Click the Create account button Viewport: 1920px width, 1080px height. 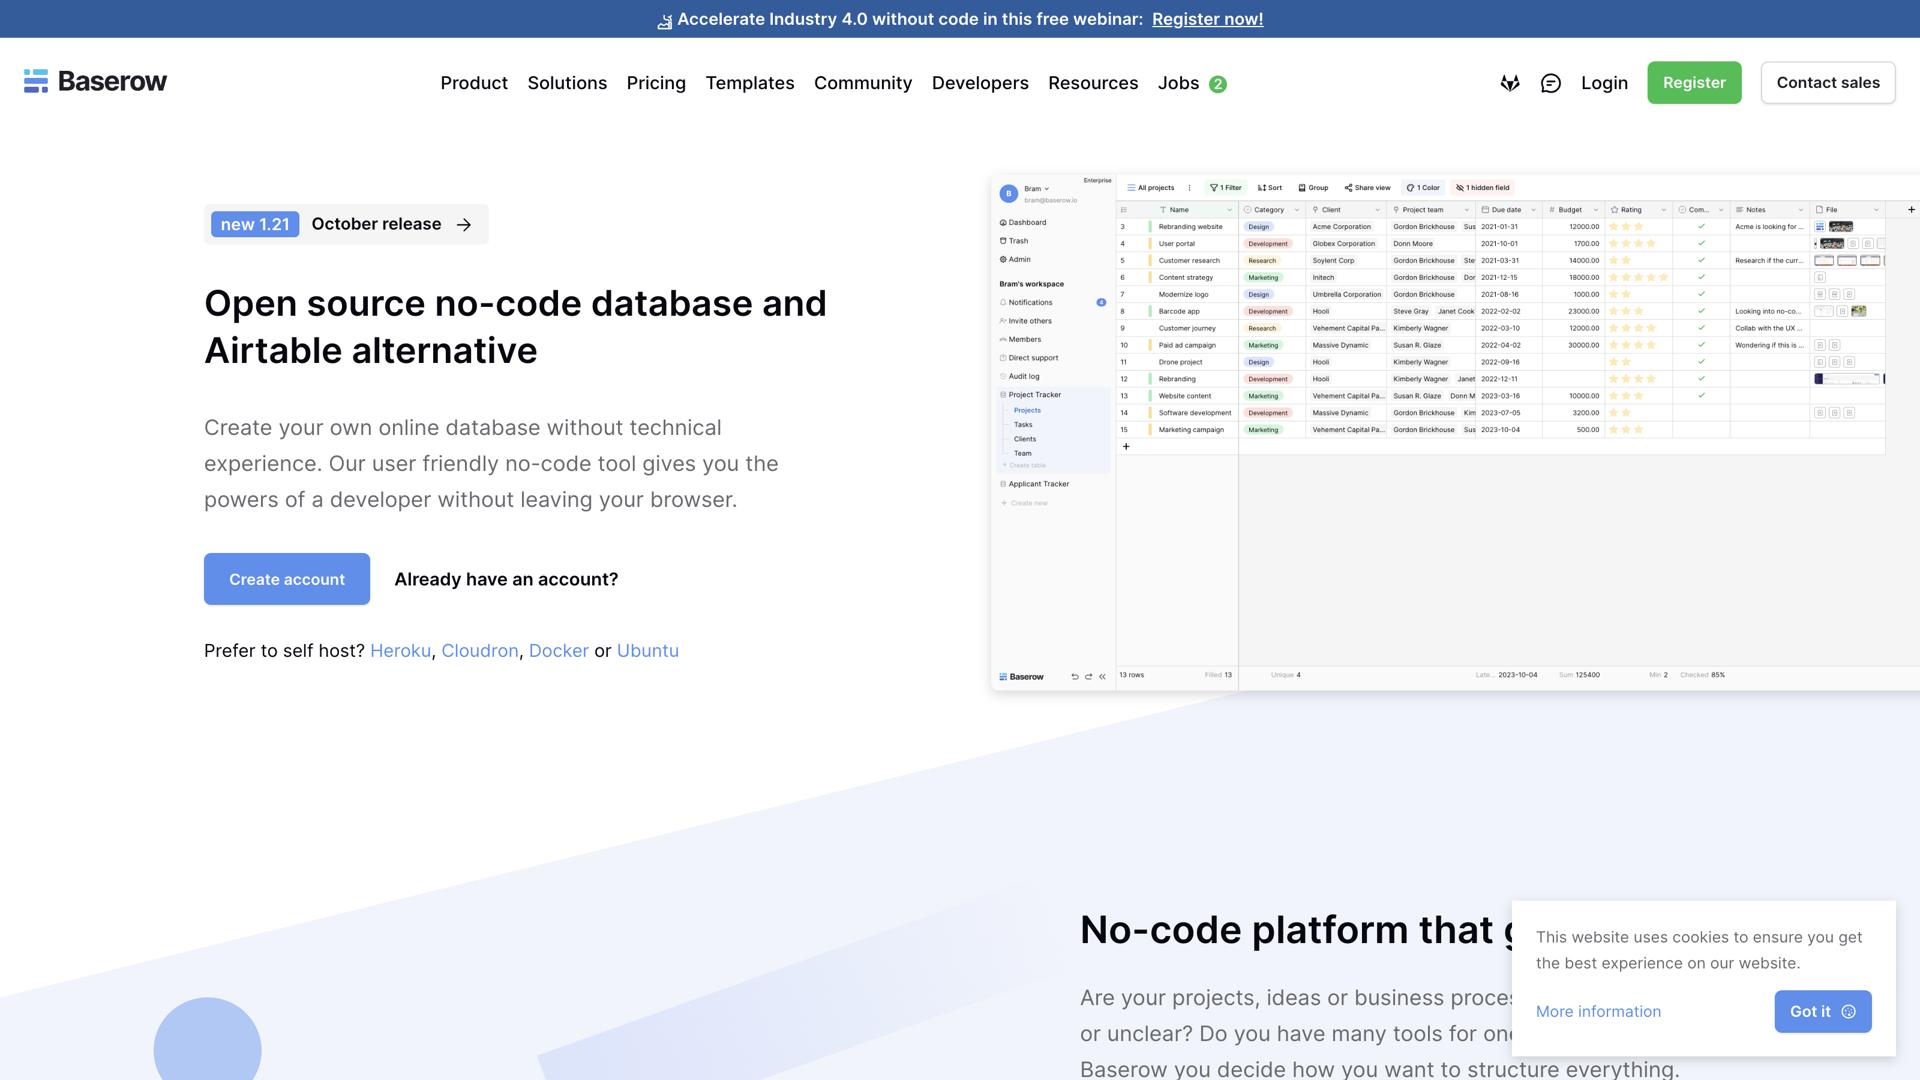pyautogui.click(x=287, y=579)
